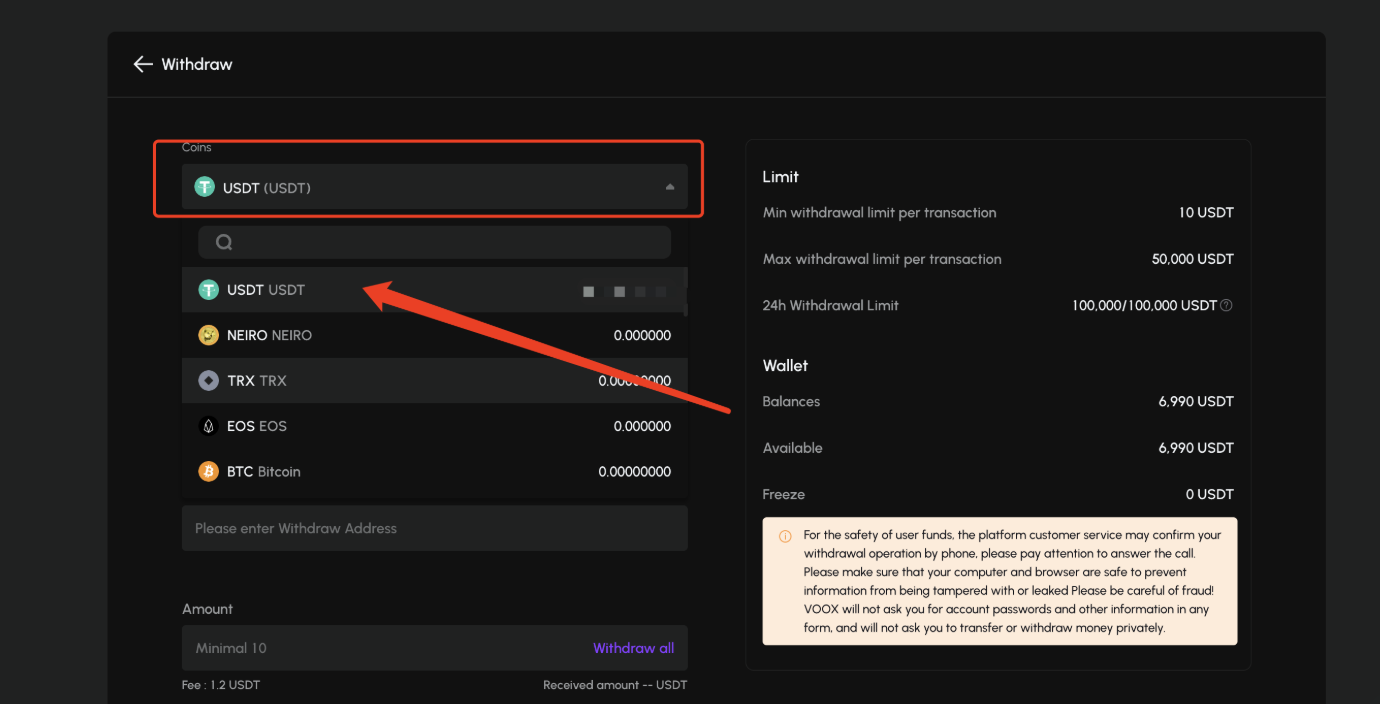Click the warning info icon in notice box

coord(785,536)
